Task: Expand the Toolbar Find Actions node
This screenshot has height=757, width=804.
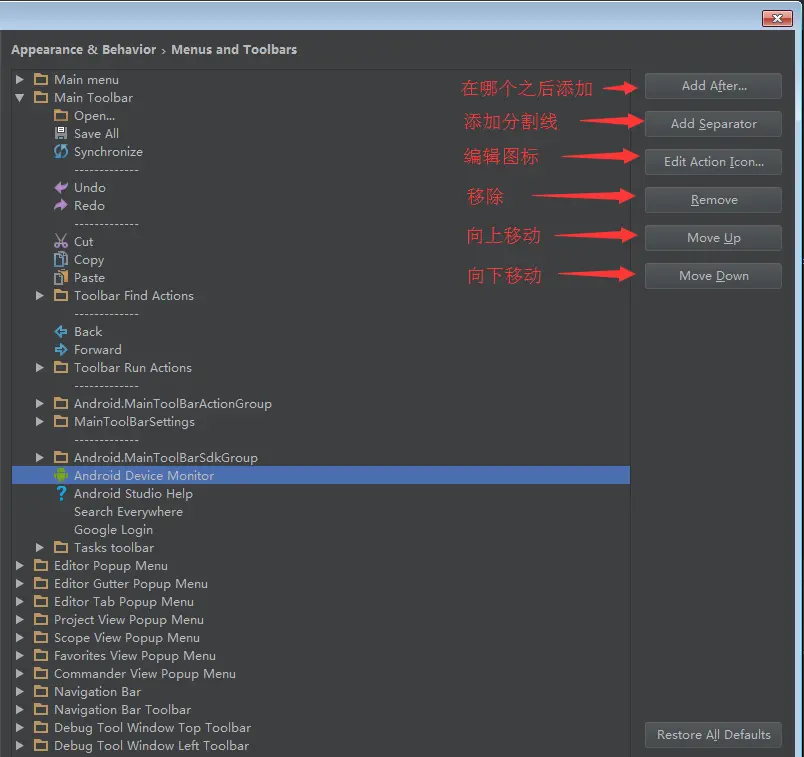Action: coord(39,295)
